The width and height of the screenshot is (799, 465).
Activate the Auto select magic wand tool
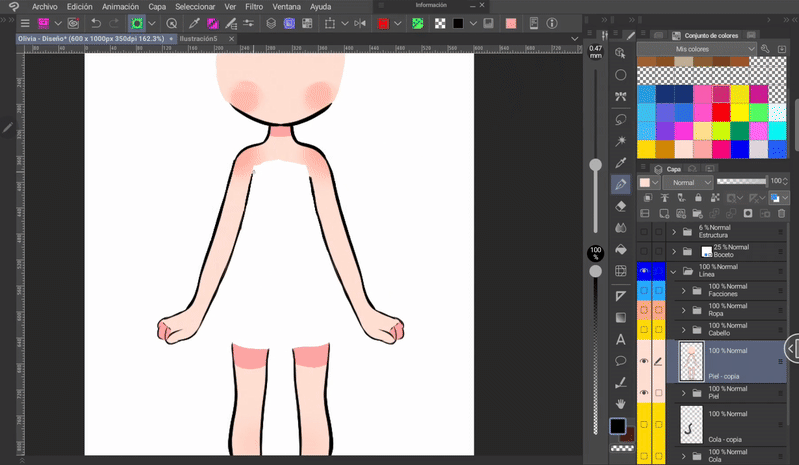point(621,141)
